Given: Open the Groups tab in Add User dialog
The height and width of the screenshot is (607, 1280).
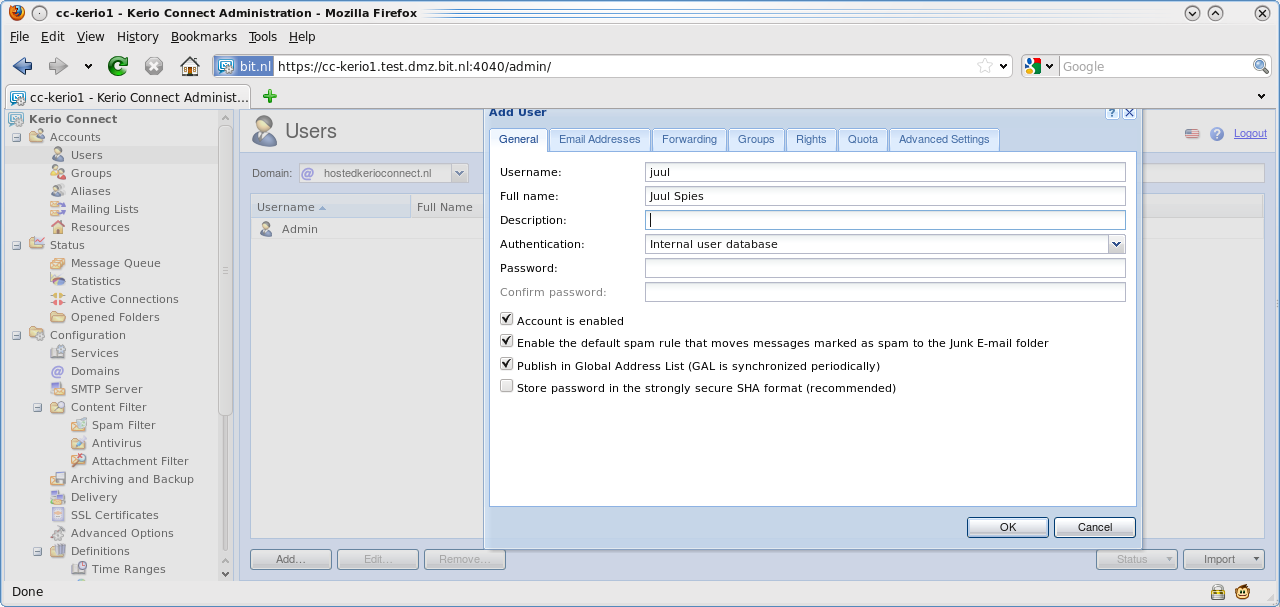Looking at the screenshot, I should [756, 140].
